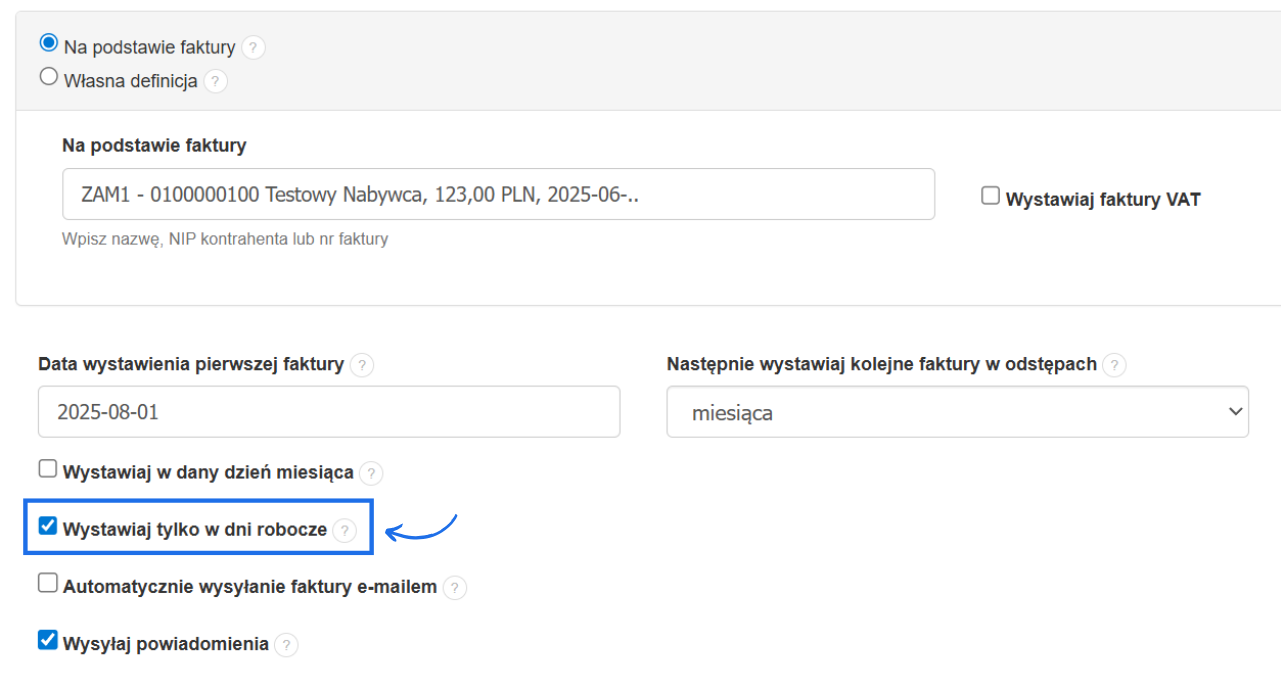Viewport: 1281px width, 678px height.
Task: Show help for 'Wystawiaj tylko w dni robocze'
Action: 344,530
